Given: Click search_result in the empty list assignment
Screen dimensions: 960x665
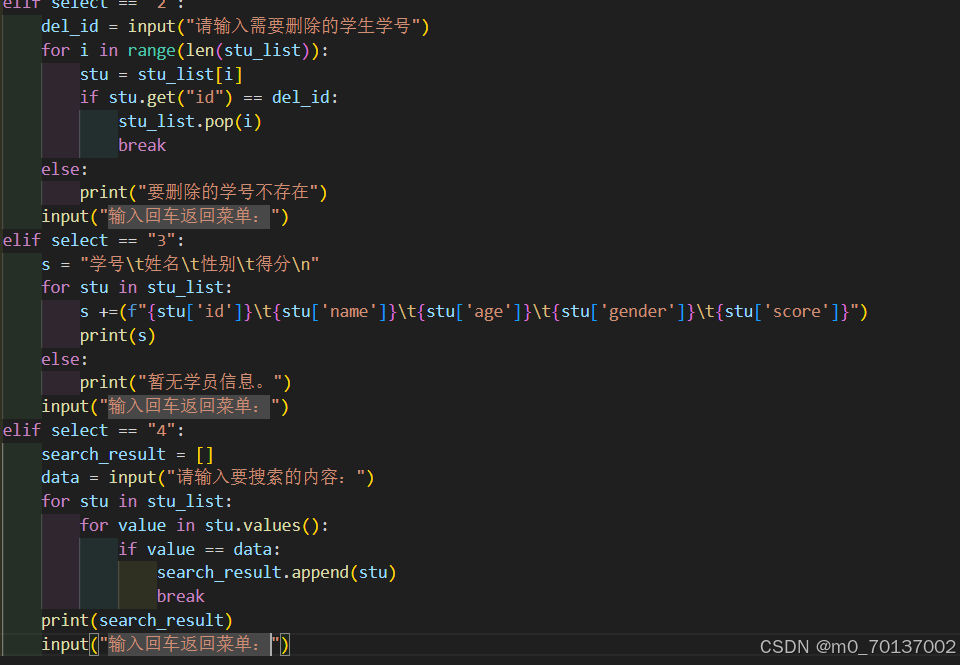Looking at the screenshot, I should click(x=103, y=454).
